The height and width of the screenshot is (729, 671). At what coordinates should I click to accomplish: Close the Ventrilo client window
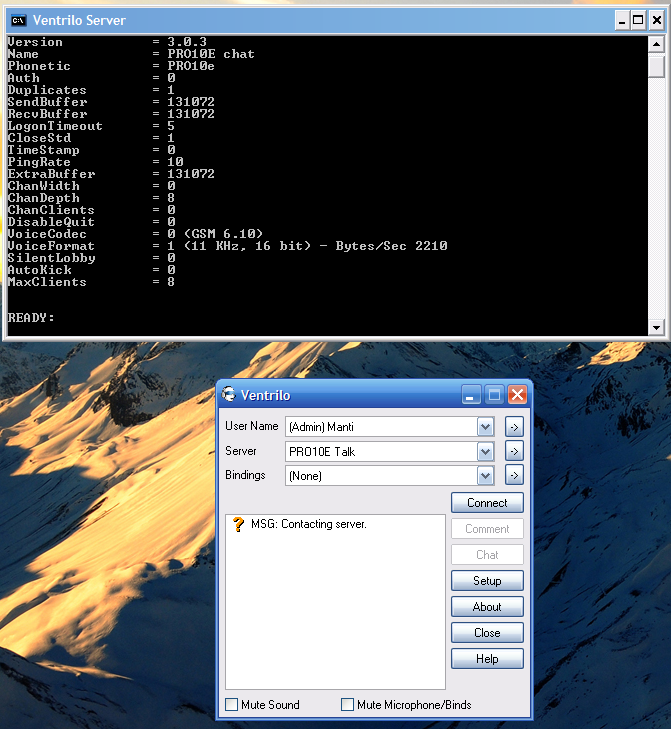click(x=517, y=395)
